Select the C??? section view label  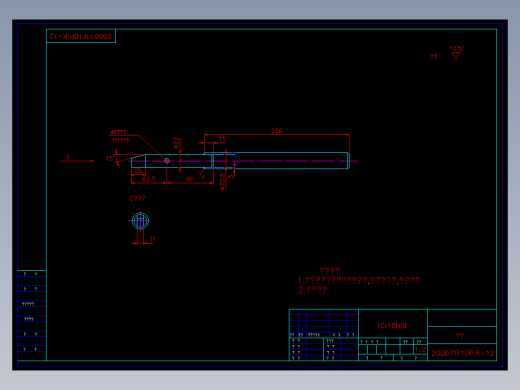[137, 198]
